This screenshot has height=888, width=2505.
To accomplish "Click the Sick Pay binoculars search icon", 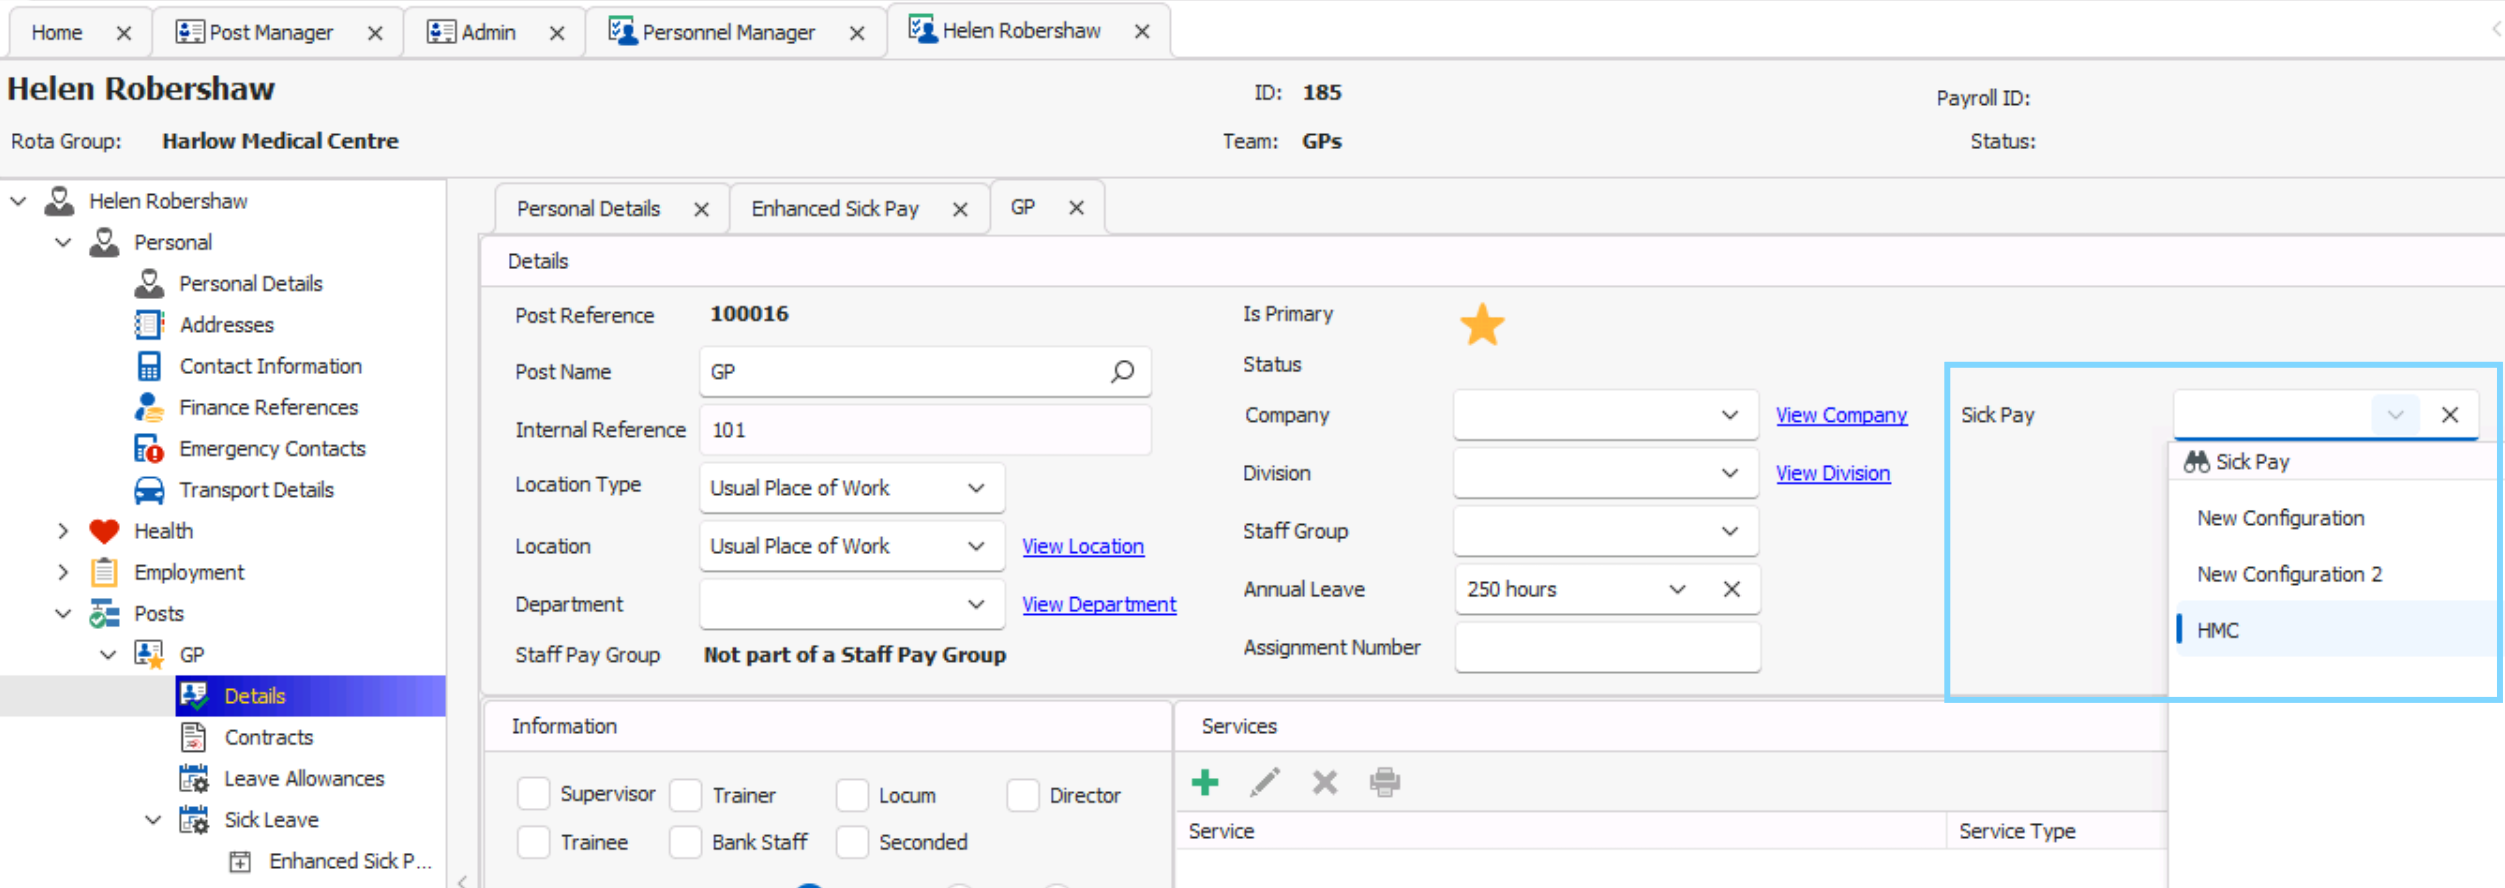I will [2196, 462].
